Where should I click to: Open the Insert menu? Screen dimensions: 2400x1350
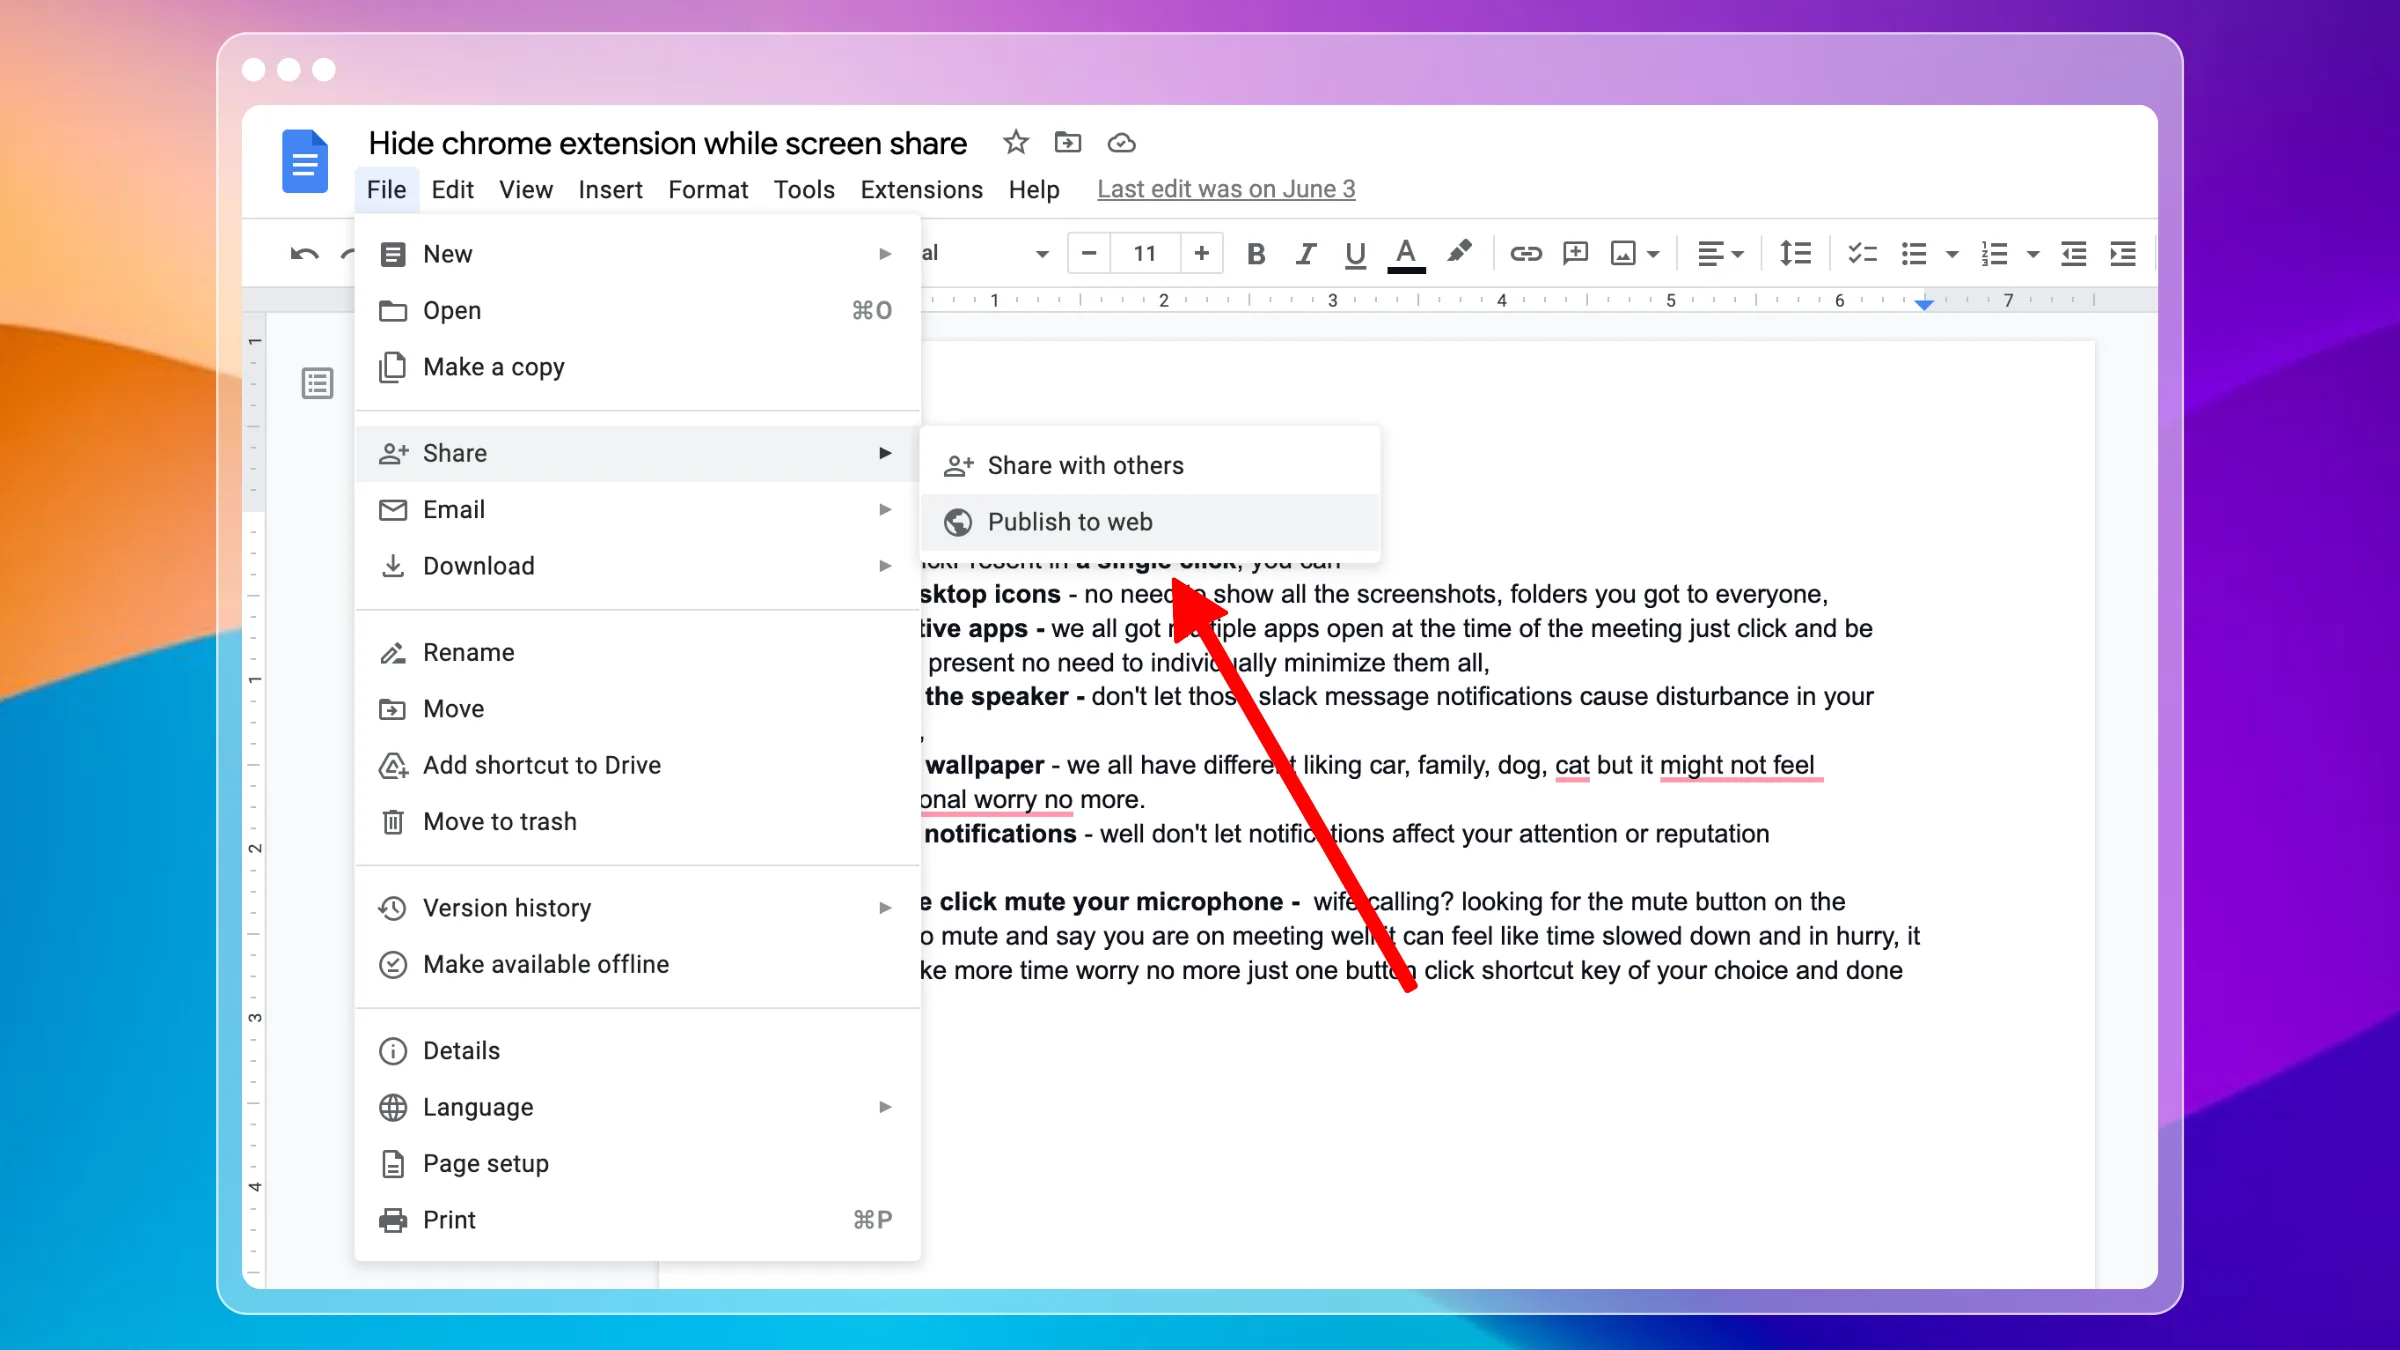(x=610, y=189)
